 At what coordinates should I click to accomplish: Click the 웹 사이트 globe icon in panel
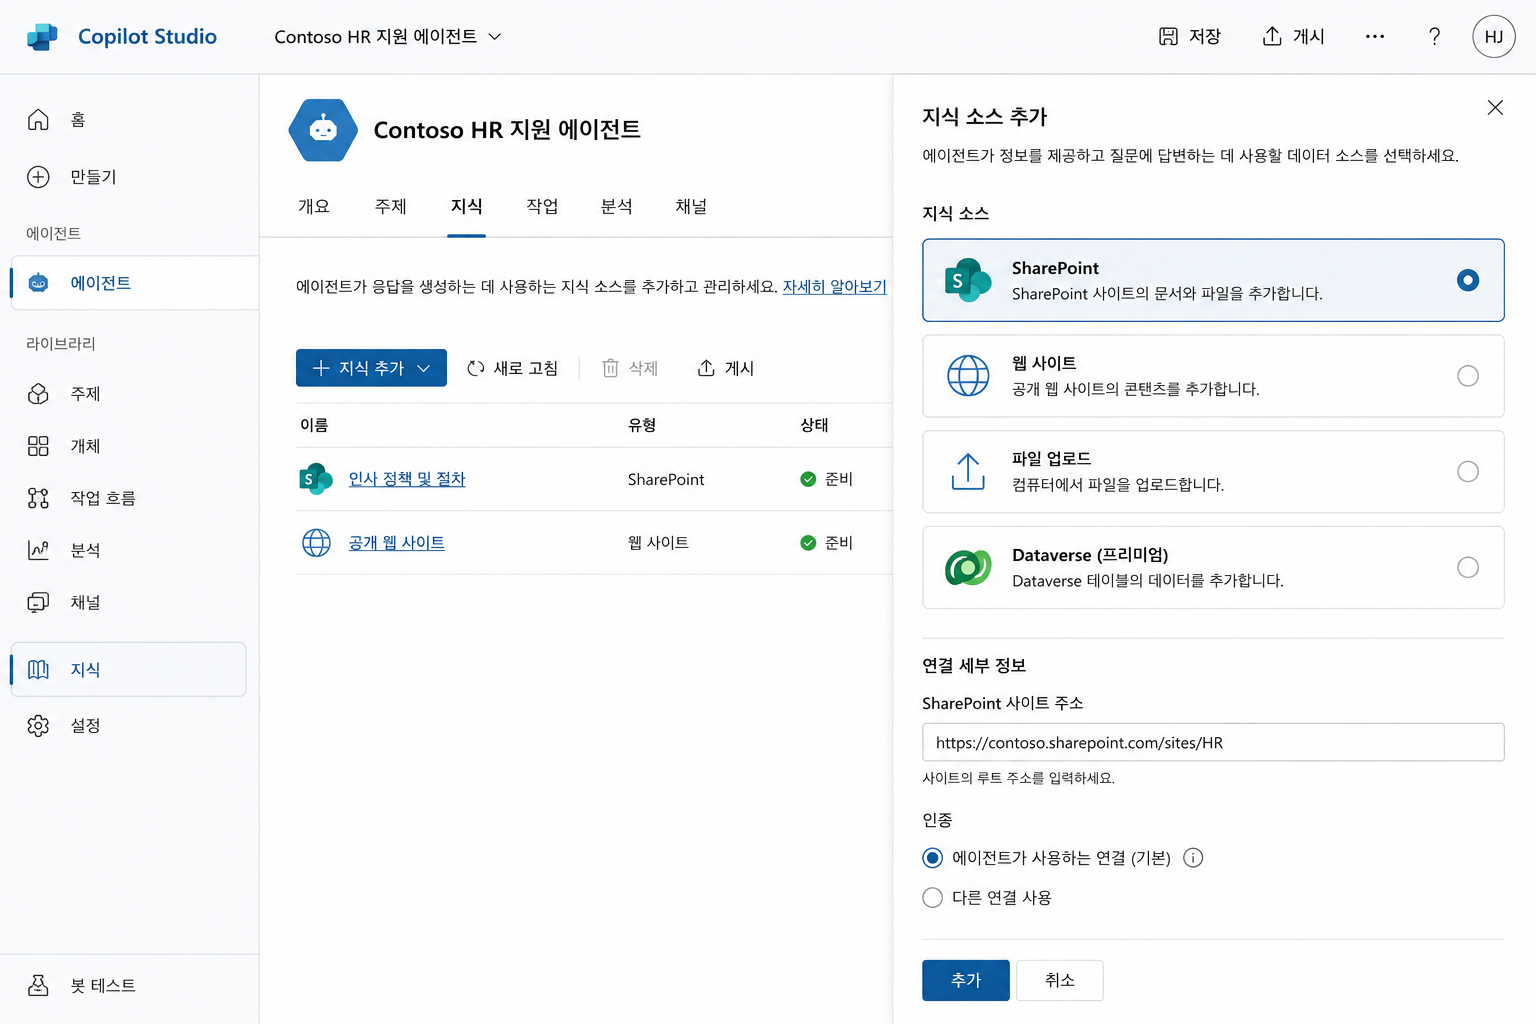(968, 376)
